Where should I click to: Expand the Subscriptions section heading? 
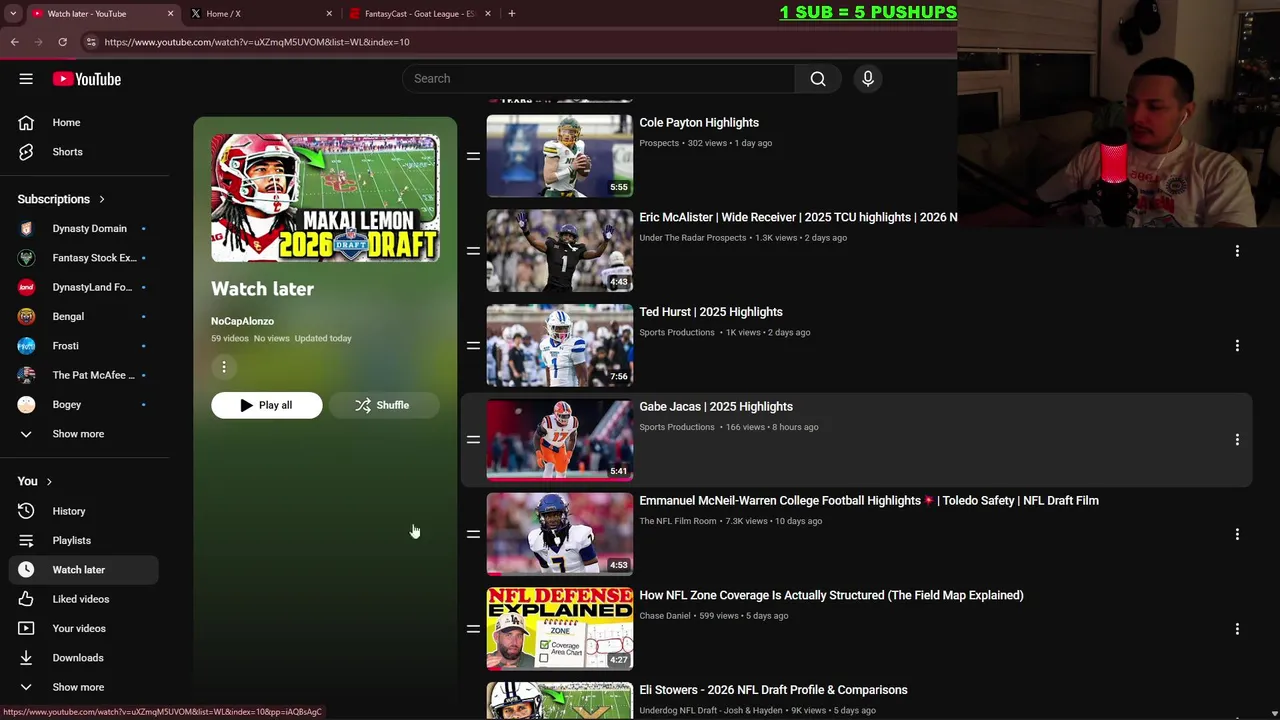(61, 199)
